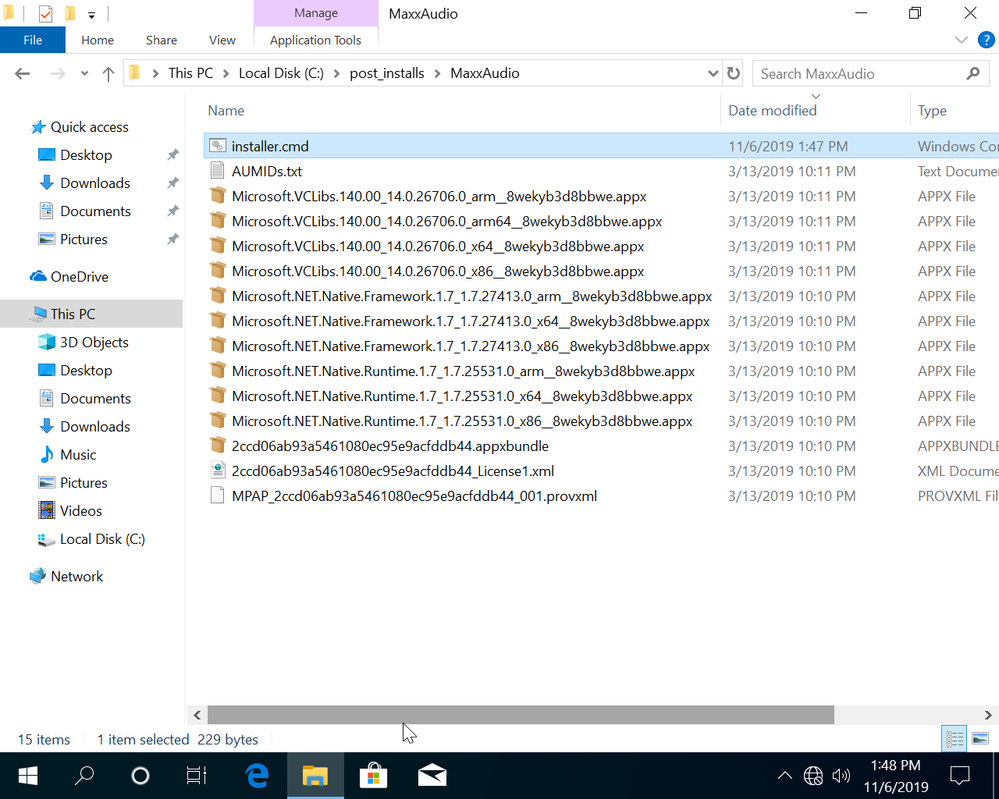Expand the ribbon with the chevron
999x799 pixels.
coord(961,40)
